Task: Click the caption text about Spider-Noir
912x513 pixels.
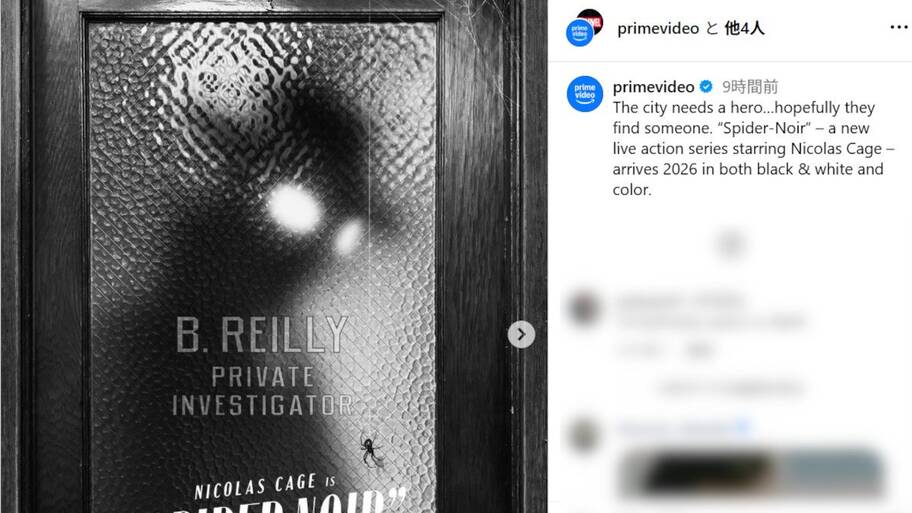Action: click(753, 148)
